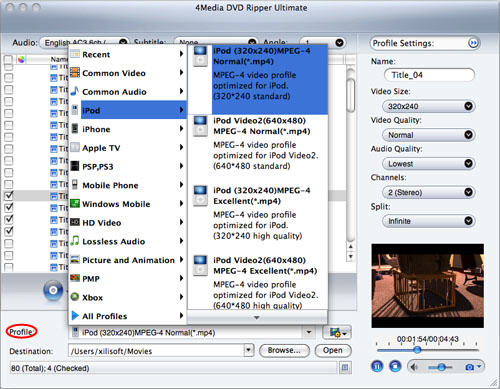Click the Name field Title_04

pyautogui.click(x=429, y=75)
